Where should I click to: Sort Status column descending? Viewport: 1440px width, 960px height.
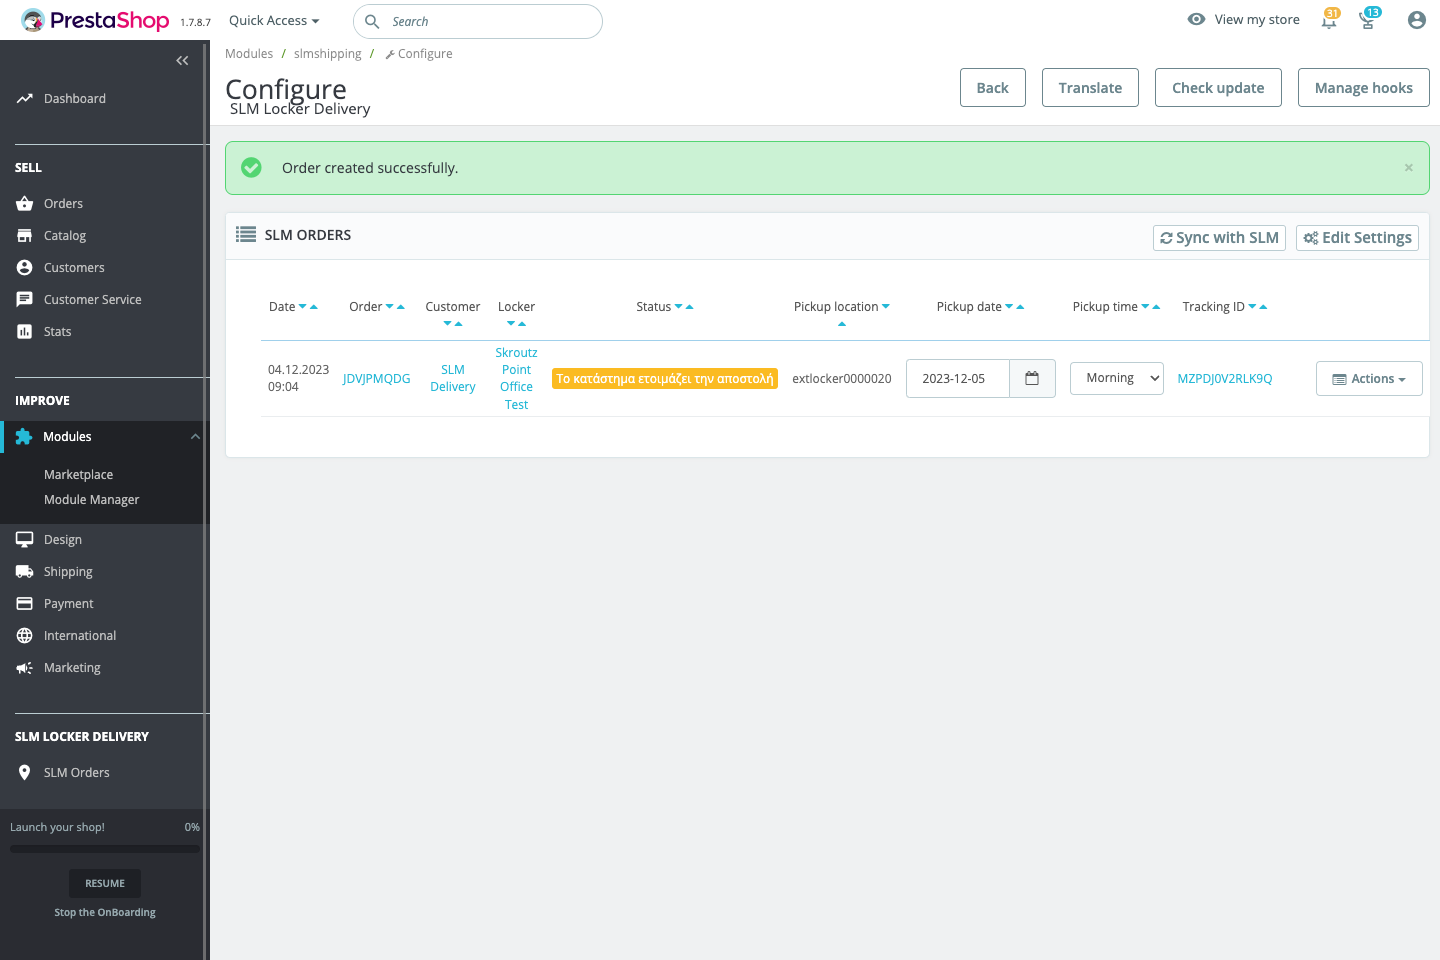point(678,307)
